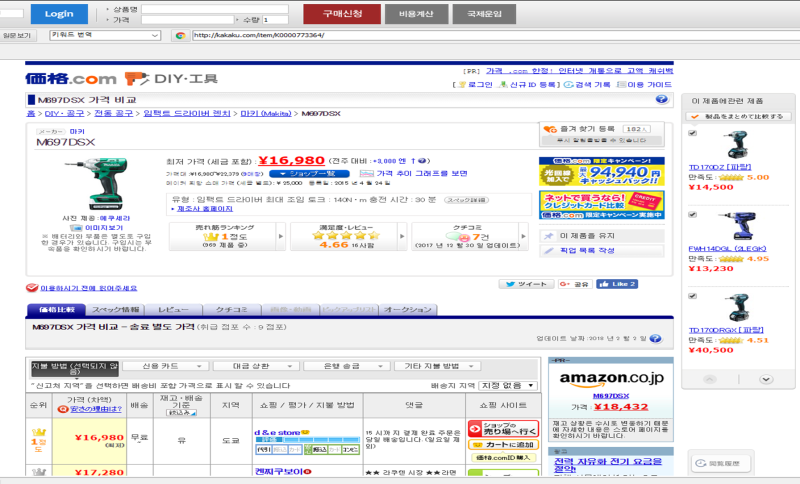The width and height of the screenshot is (800, 484).
Task: Click the 상품명 input field
Action: pyautogui.click(x=215, y=9)
